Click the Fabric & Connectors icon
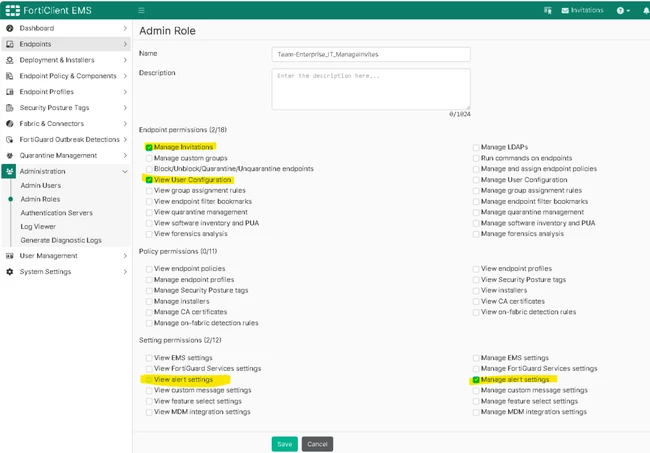 click(10, 124)
